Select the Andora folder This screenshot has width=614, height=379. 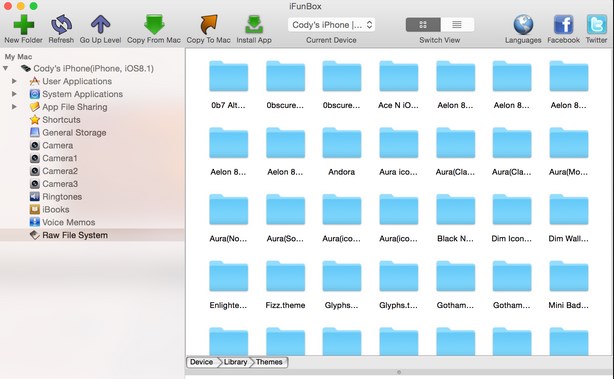pos(341,143)
